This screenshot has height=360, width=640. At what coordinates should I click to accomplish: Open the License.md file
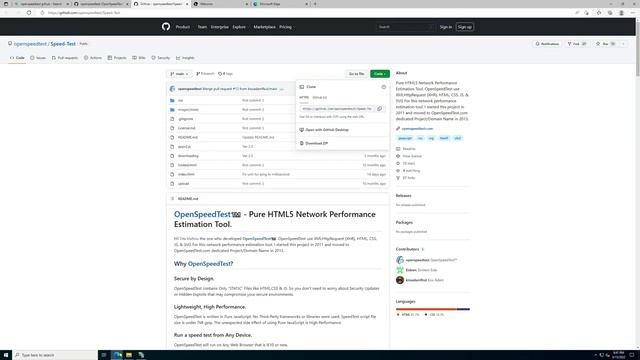(x=187, y=128)
